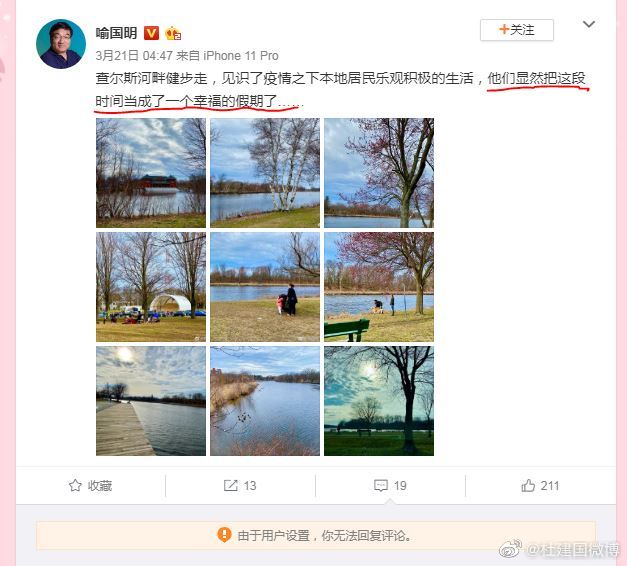Open the 喻国明 username link
This screenshot has height=566, width=627.
116,33
